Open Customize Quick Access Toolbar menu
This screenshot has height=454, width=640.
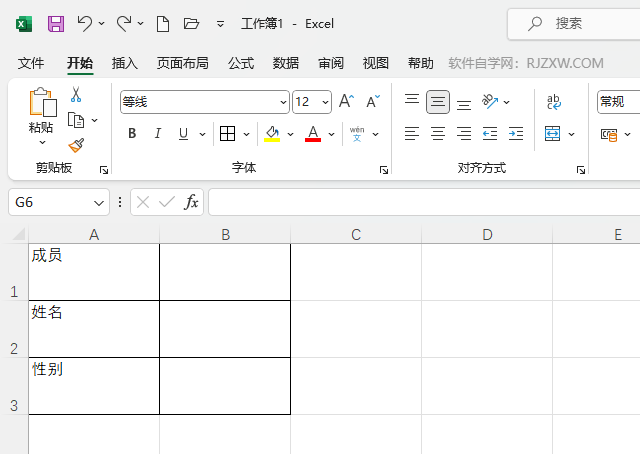pos(220,24)
